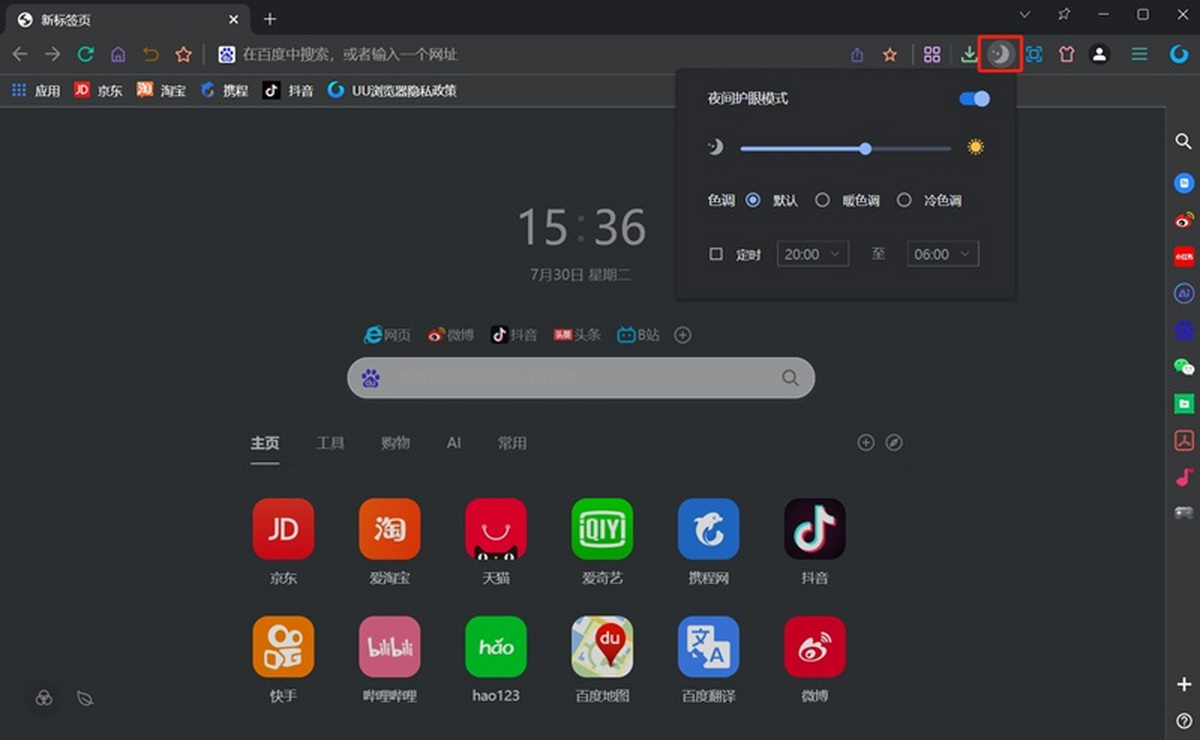Open the 应用 bookmark bar item
1200x740 pixels.
[36, 90]
